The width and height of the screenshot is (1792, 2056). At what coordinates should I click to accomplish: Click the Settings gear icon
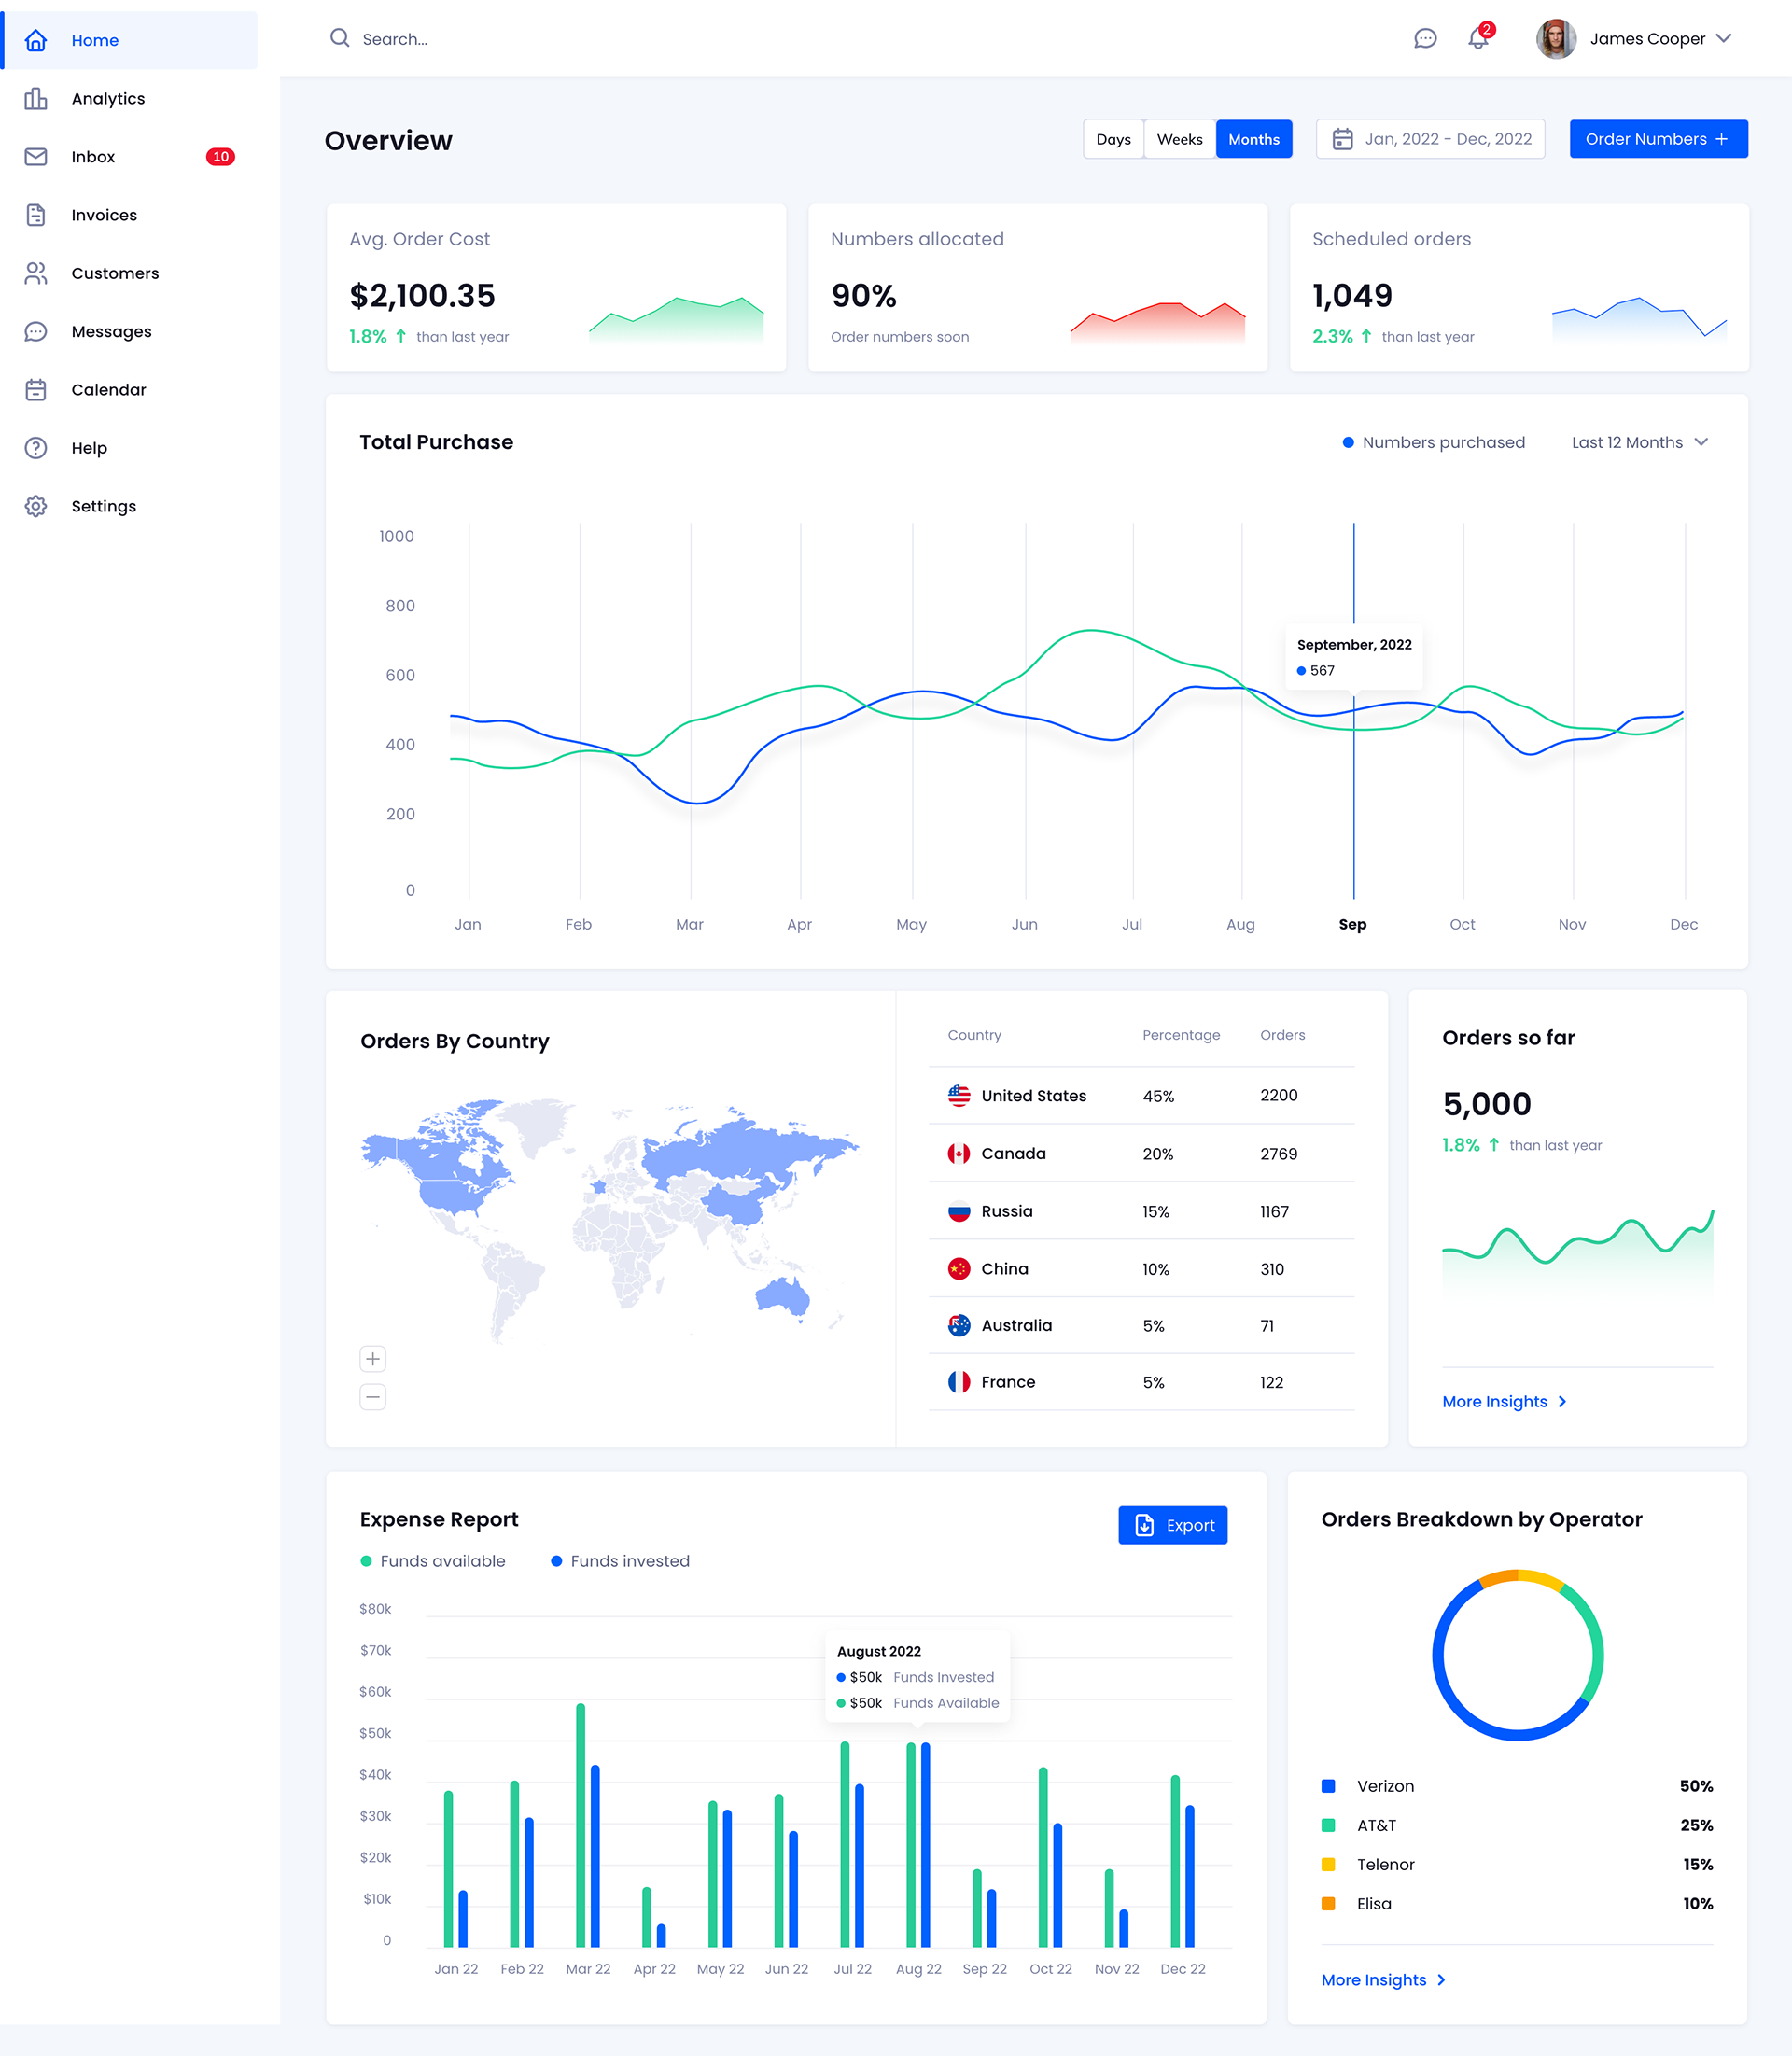tap(36, 506)
